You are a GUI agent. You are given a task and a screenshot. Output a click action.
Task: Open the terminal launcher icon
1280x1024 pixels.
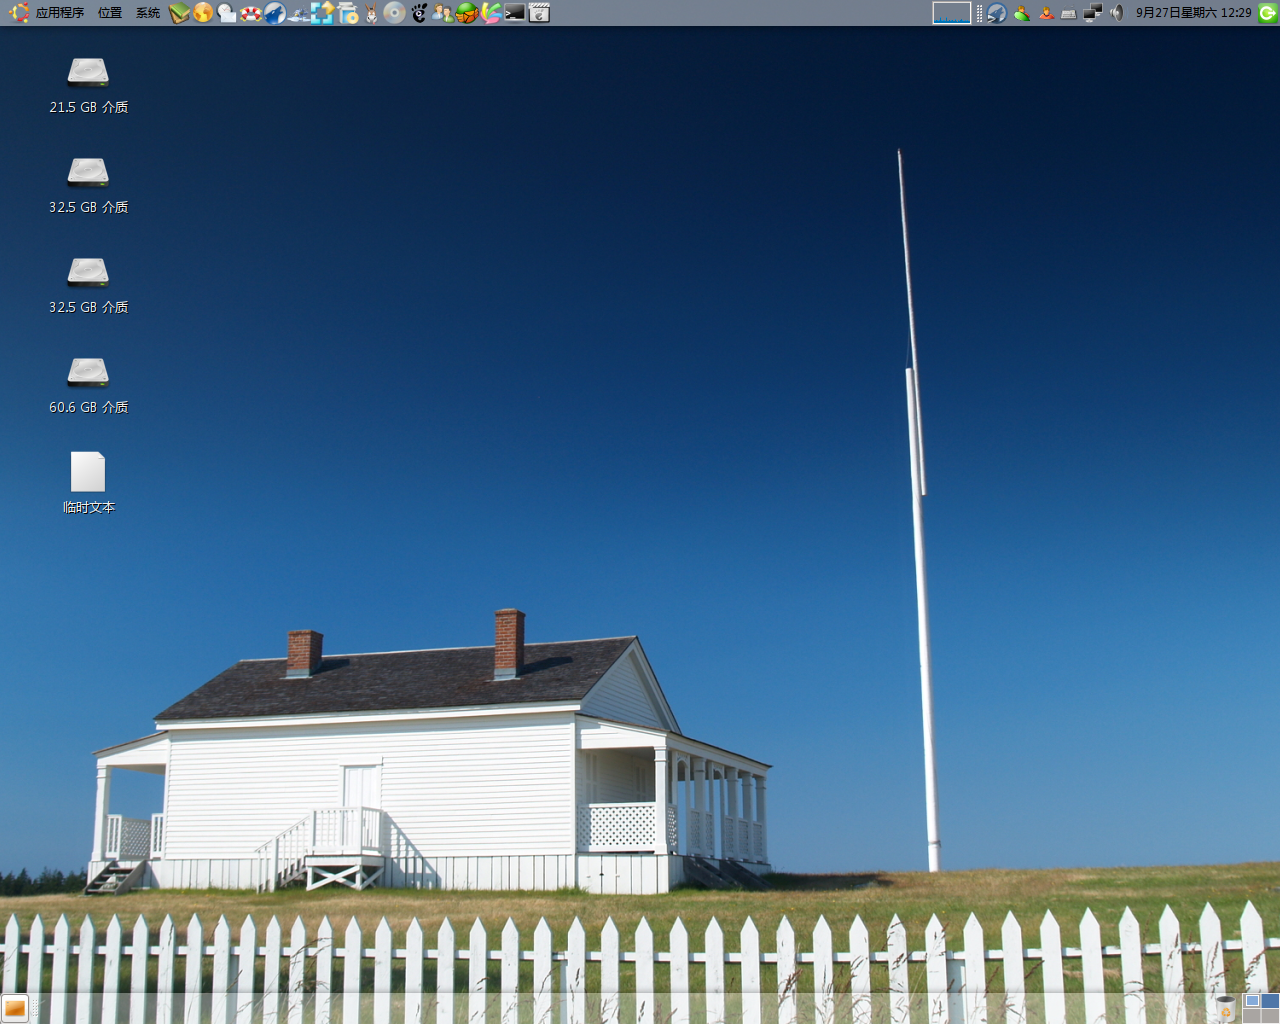[x=515, y=13]
